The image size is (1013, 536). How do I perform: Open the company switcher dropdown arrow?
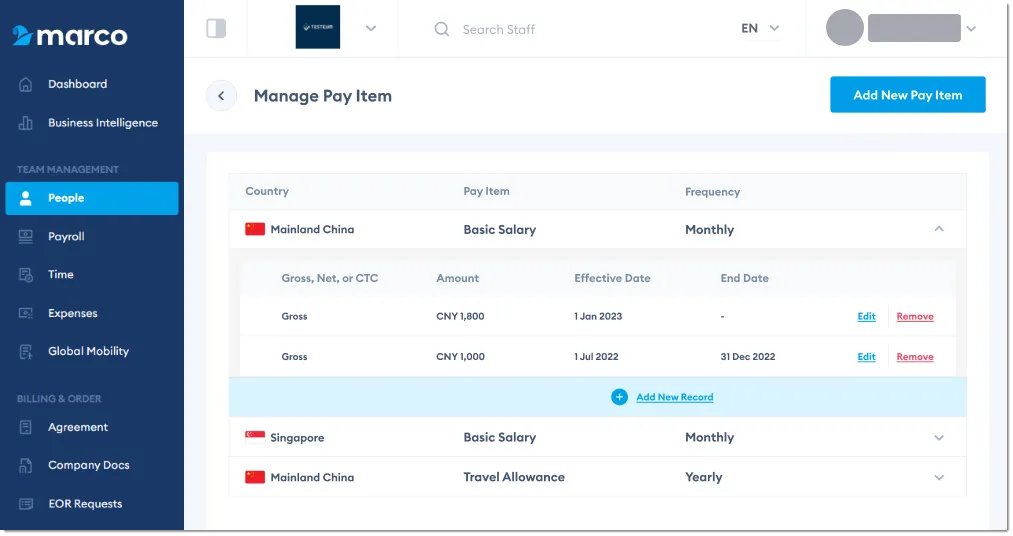click(x=371, y=28)
